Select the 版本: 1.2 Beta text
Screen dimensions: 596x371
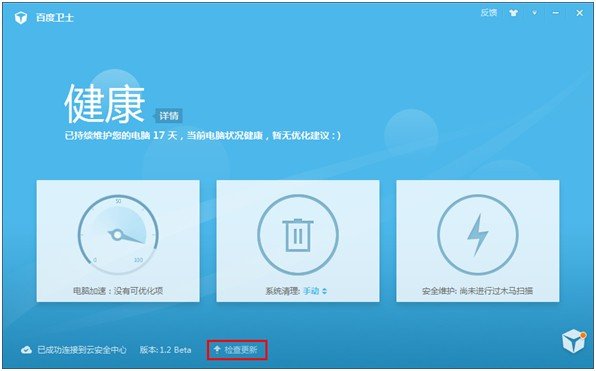tap(165, 350)
